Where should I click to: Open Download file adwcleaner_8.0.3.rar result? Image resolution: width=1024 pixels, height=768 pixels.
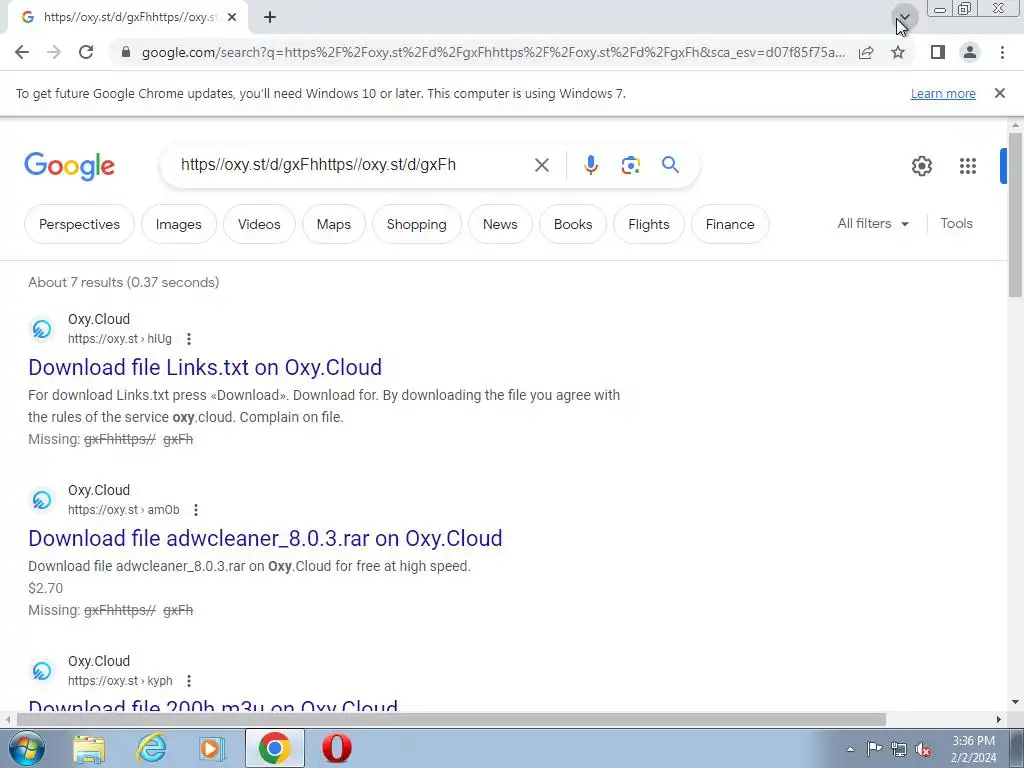(265, 538)
